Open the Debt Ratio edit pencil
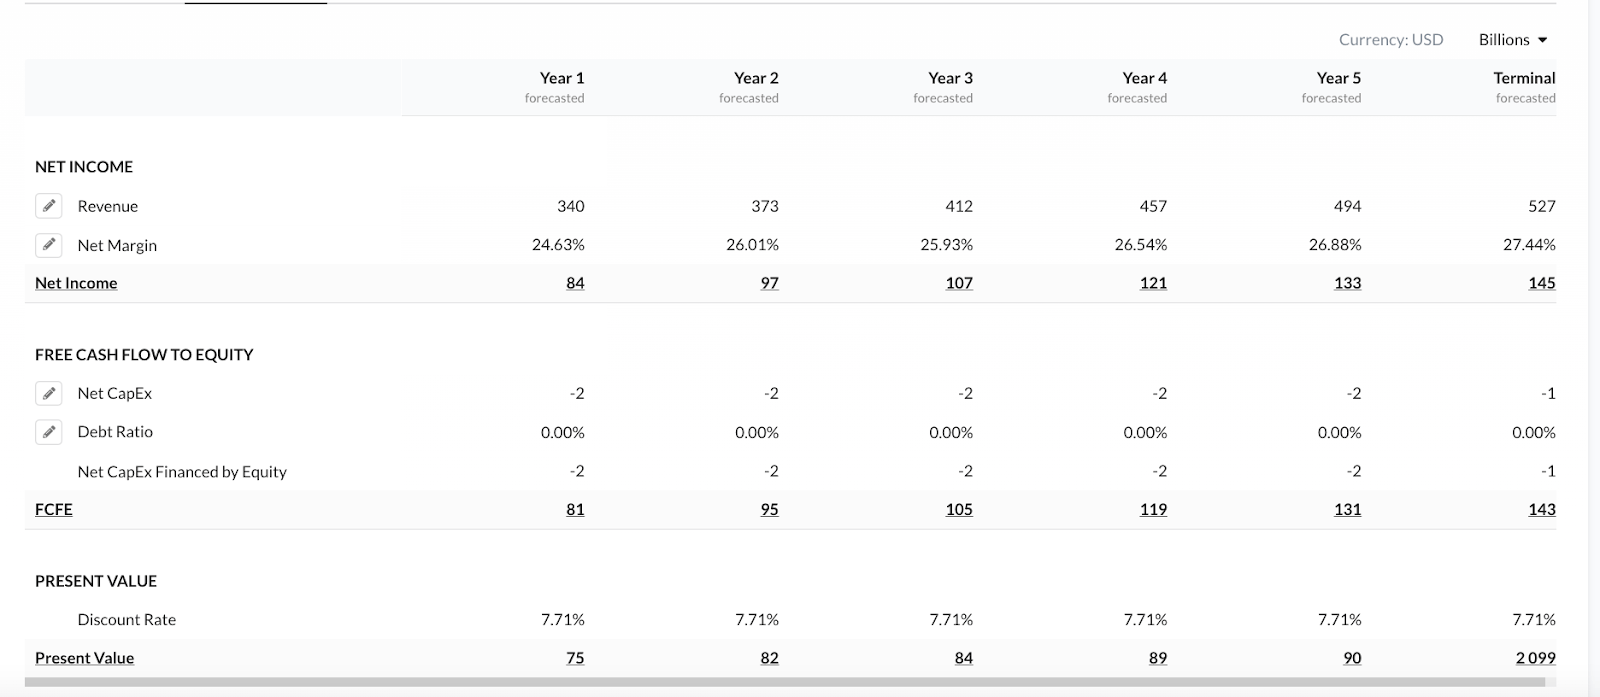The width and height of the screenshot is (1600, 697). tap(49, 432)
